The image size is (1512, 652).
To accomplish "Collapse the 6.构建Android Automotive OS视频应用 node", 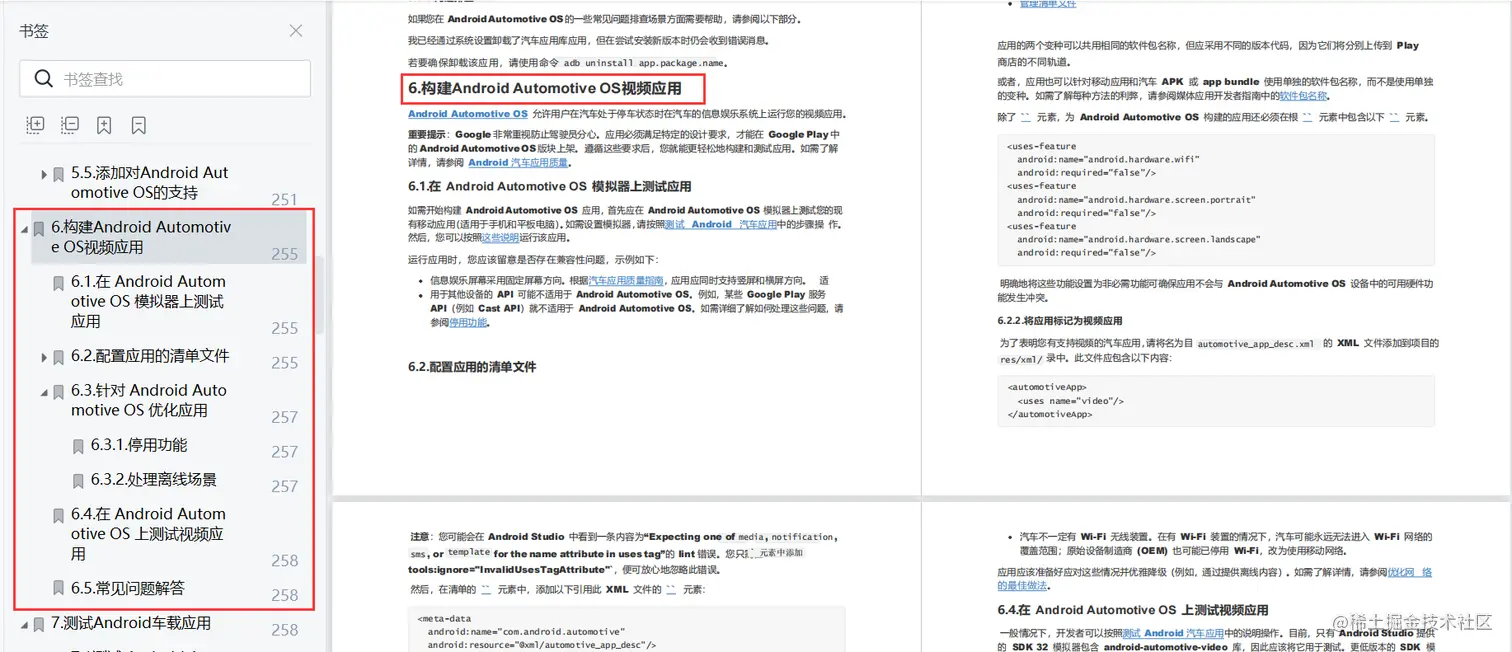I will click(x=25, y=229).
